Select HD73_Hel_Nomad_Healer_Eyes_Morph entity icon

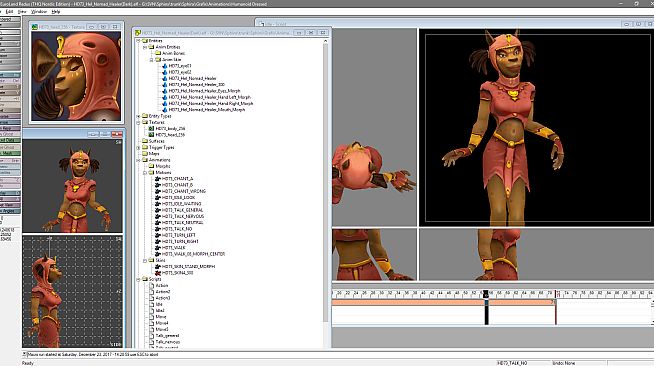(165, 91)
